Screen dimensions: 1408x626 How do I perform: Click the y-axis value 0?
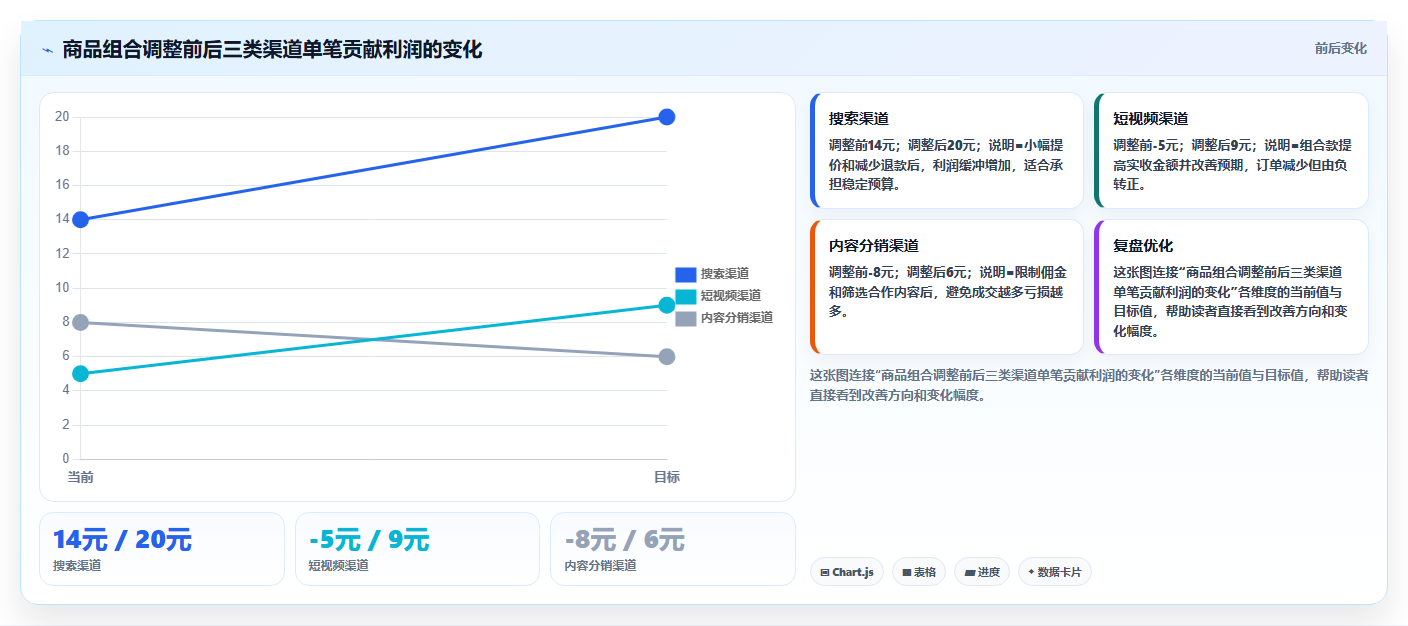pyautogui.click(x=65, y=459)
